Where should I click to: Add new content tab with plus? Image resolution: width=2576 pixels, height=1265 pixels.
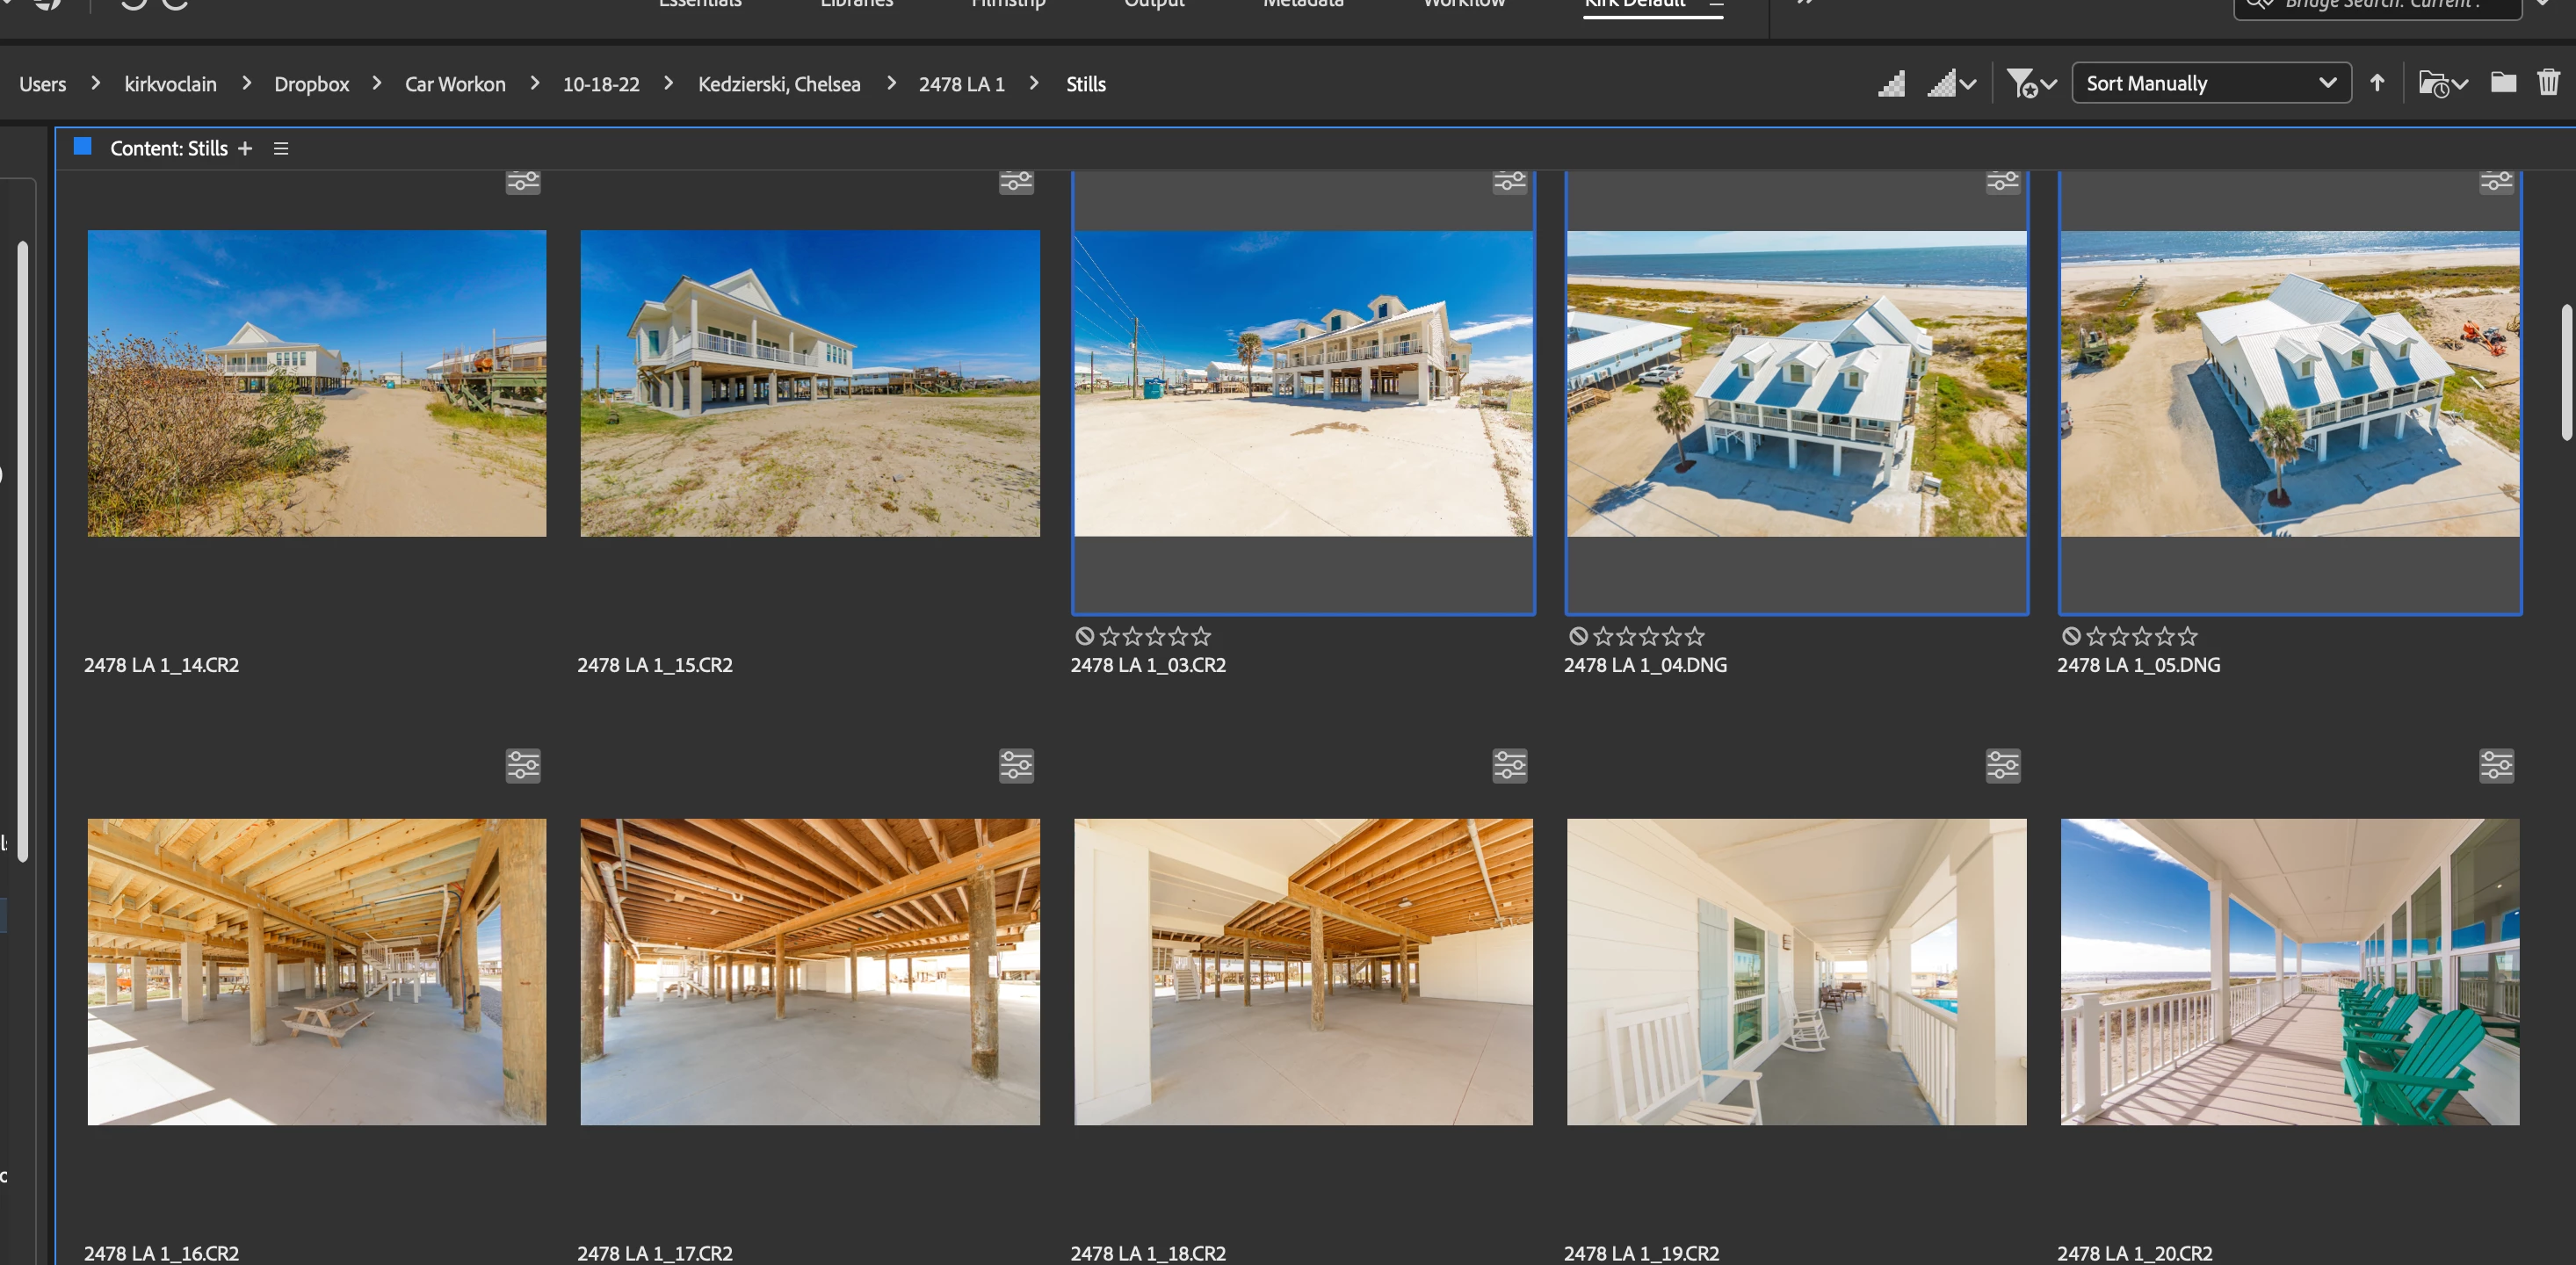pyautogui.click(x=245, y=149)
